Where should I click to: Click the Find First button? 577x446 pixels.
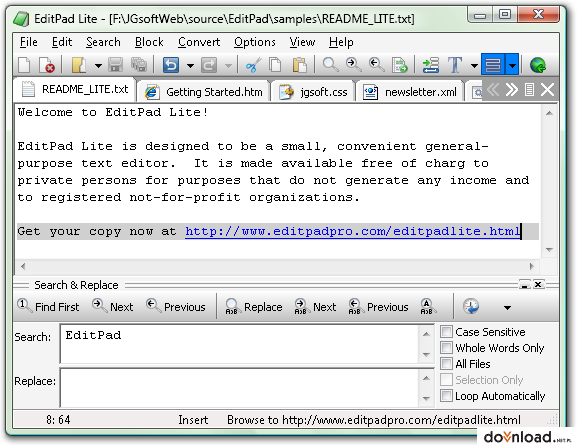48,306
